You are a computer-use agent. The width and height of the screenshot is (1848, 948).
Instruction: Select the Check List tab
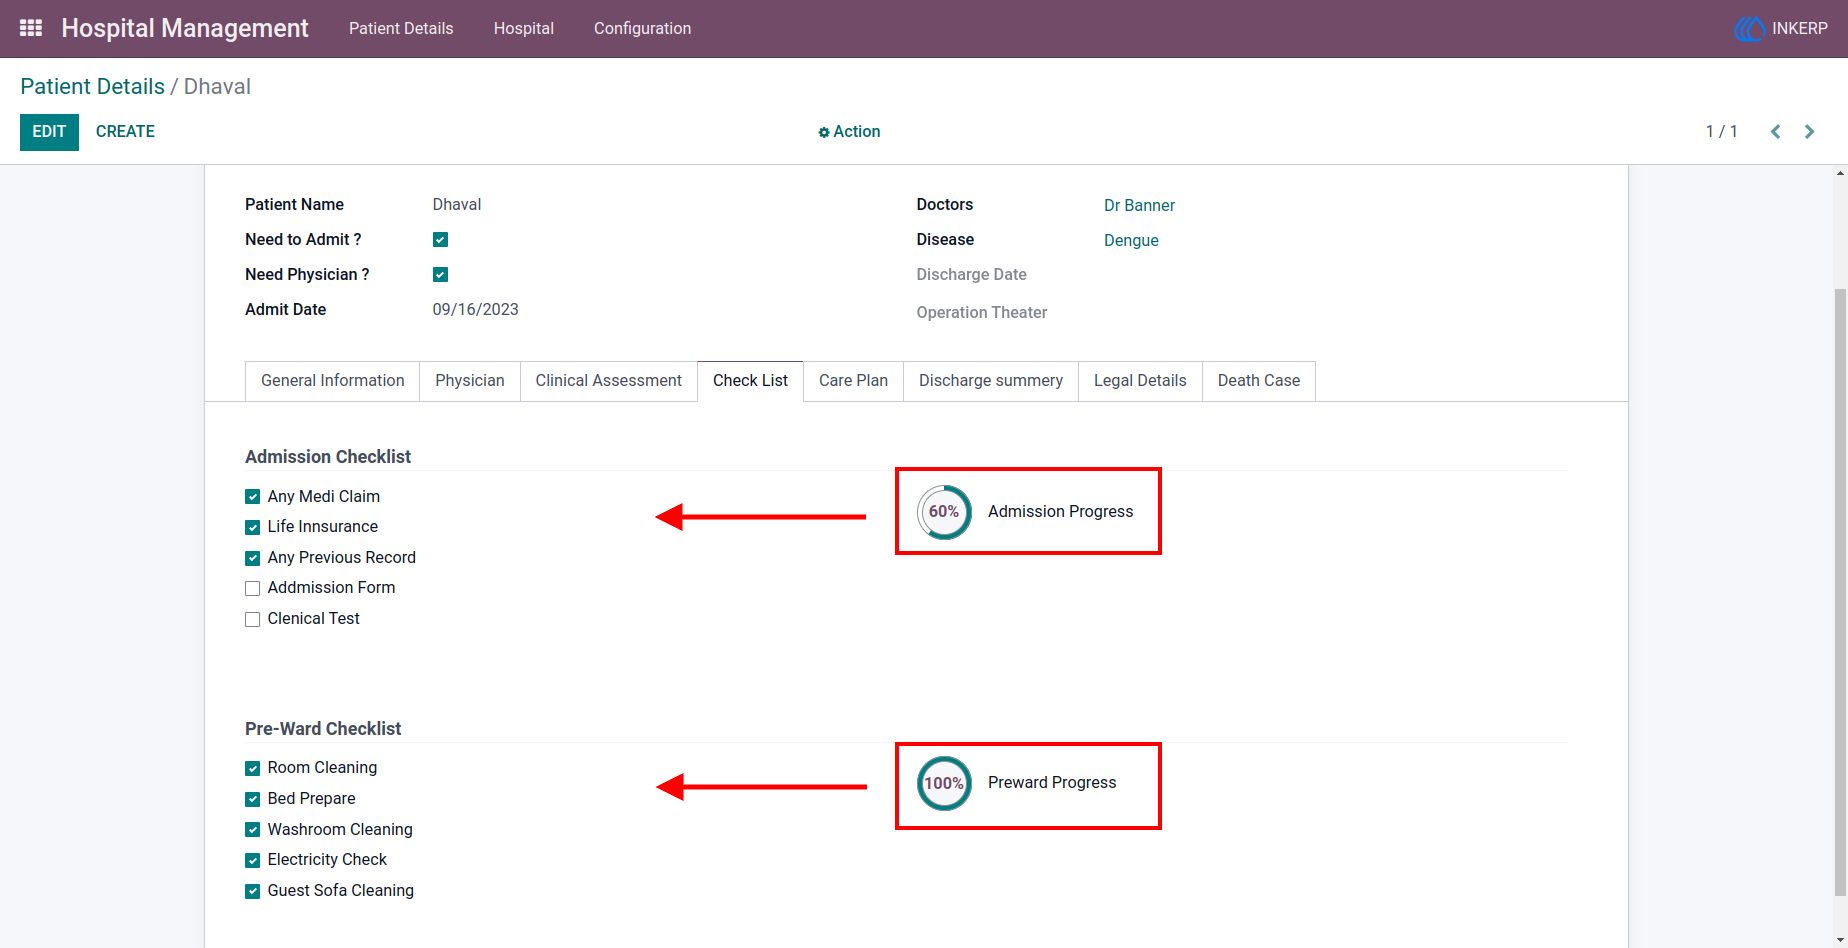[750, 381]
